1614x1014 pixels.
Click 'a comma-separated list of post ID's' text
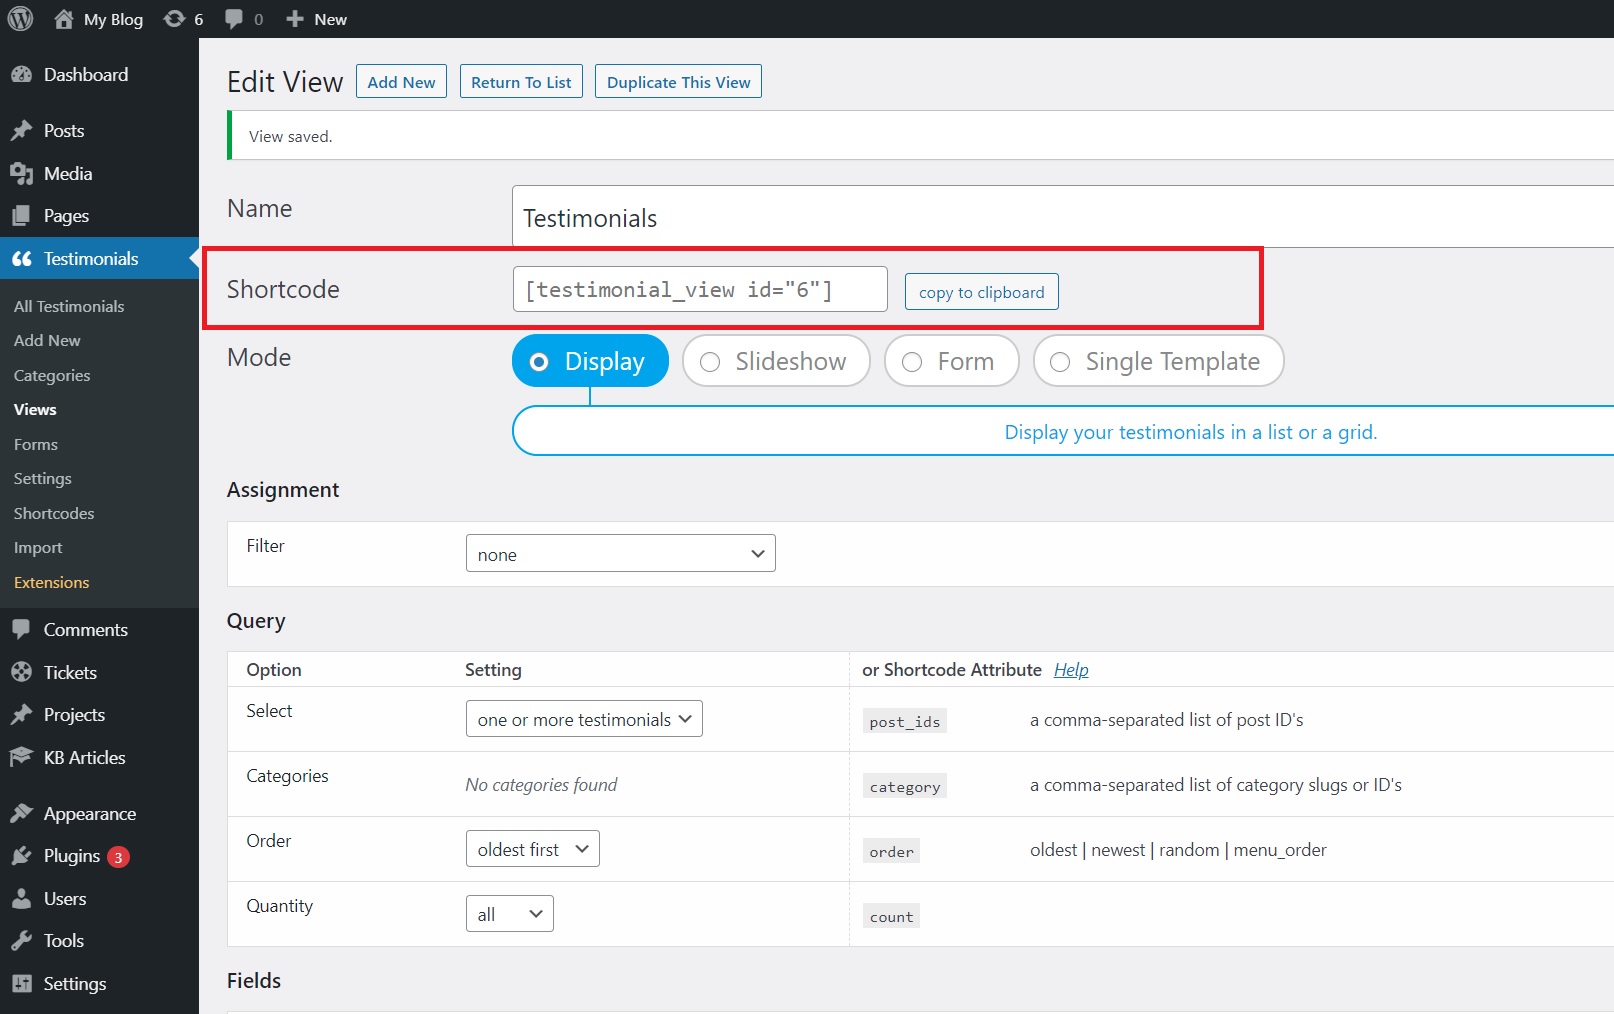[1167, 720]
